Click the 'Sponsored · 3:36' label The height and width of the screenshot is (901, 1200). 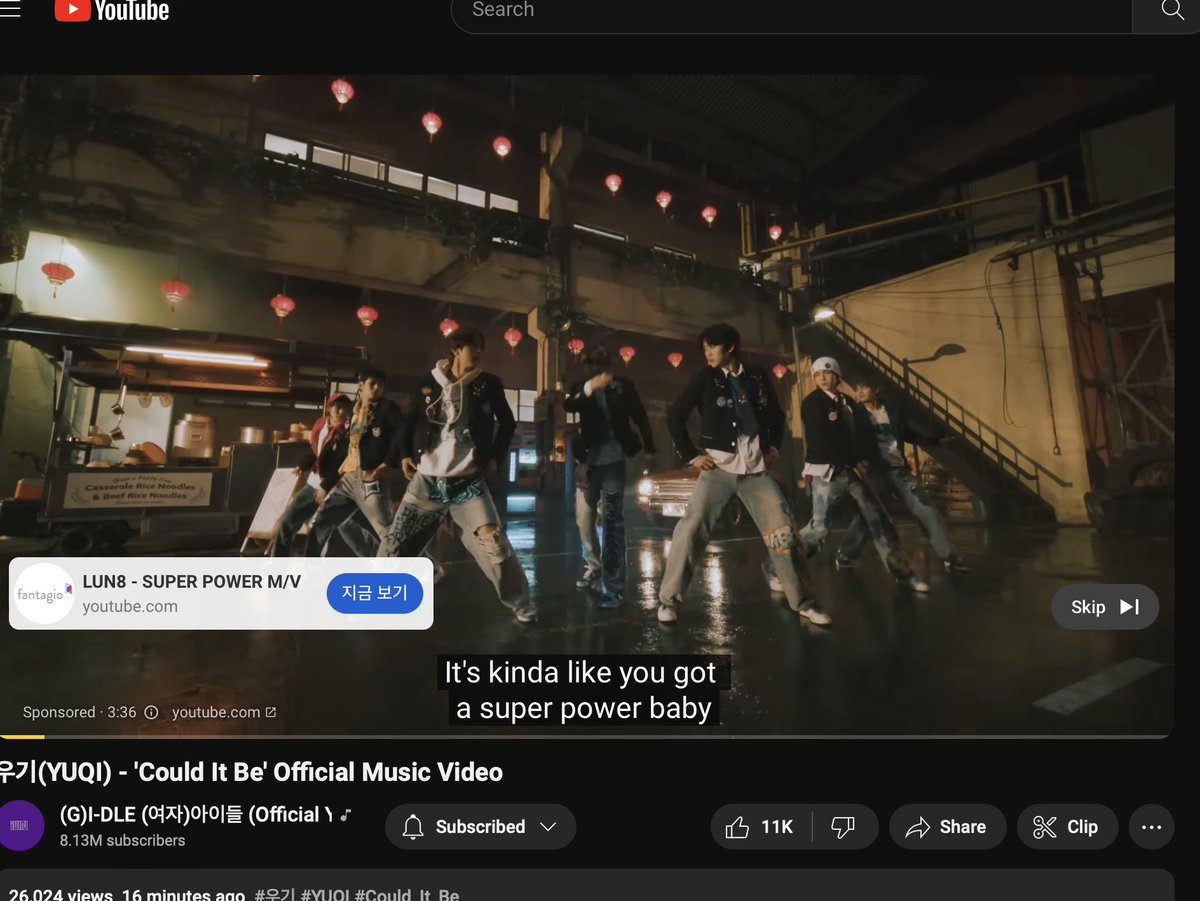tap(80, 712)
